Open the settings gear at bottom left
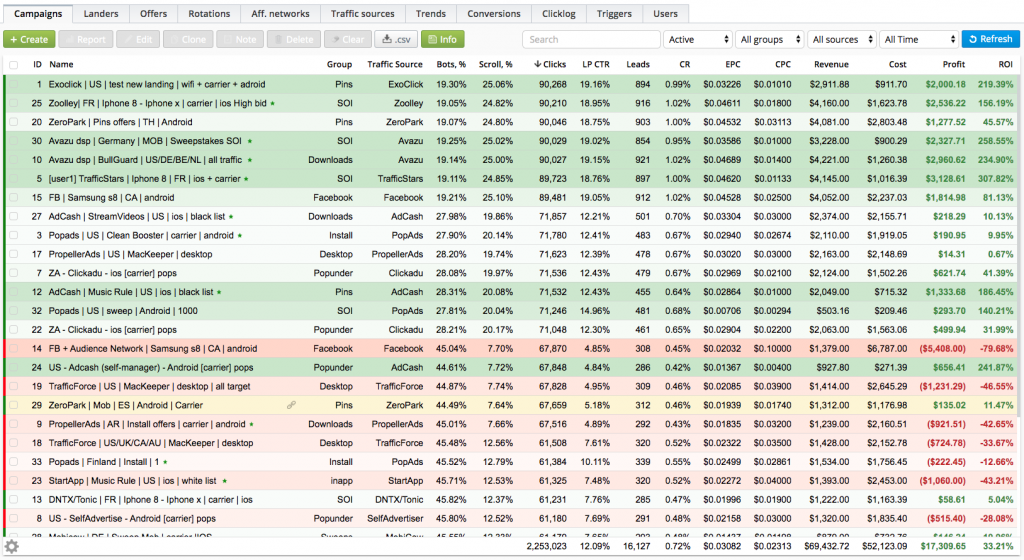The height and width of the screenshot is (560, 1024). click(12, 547)
